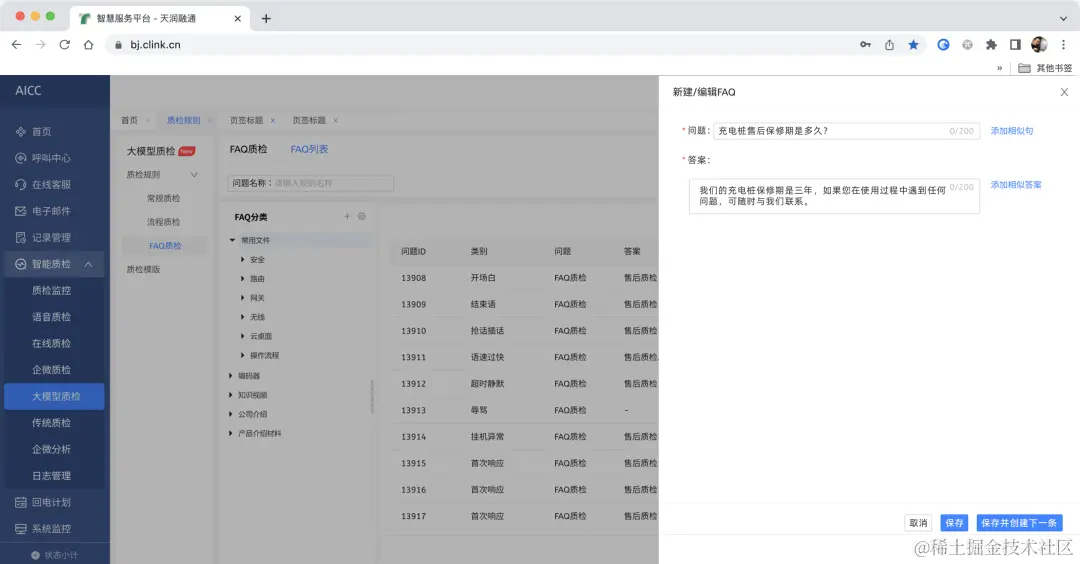Screen dimensions: 1080x564
Task: Open 系统监控 in the sidebar
Action: [x=52, y=529]
